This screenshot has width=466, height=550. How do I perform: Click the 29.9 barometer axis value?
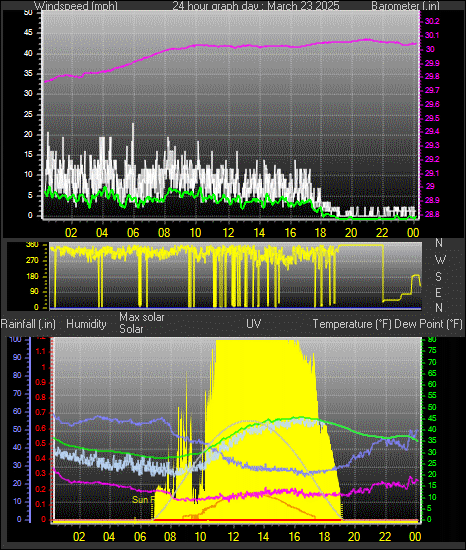[432, 63]
